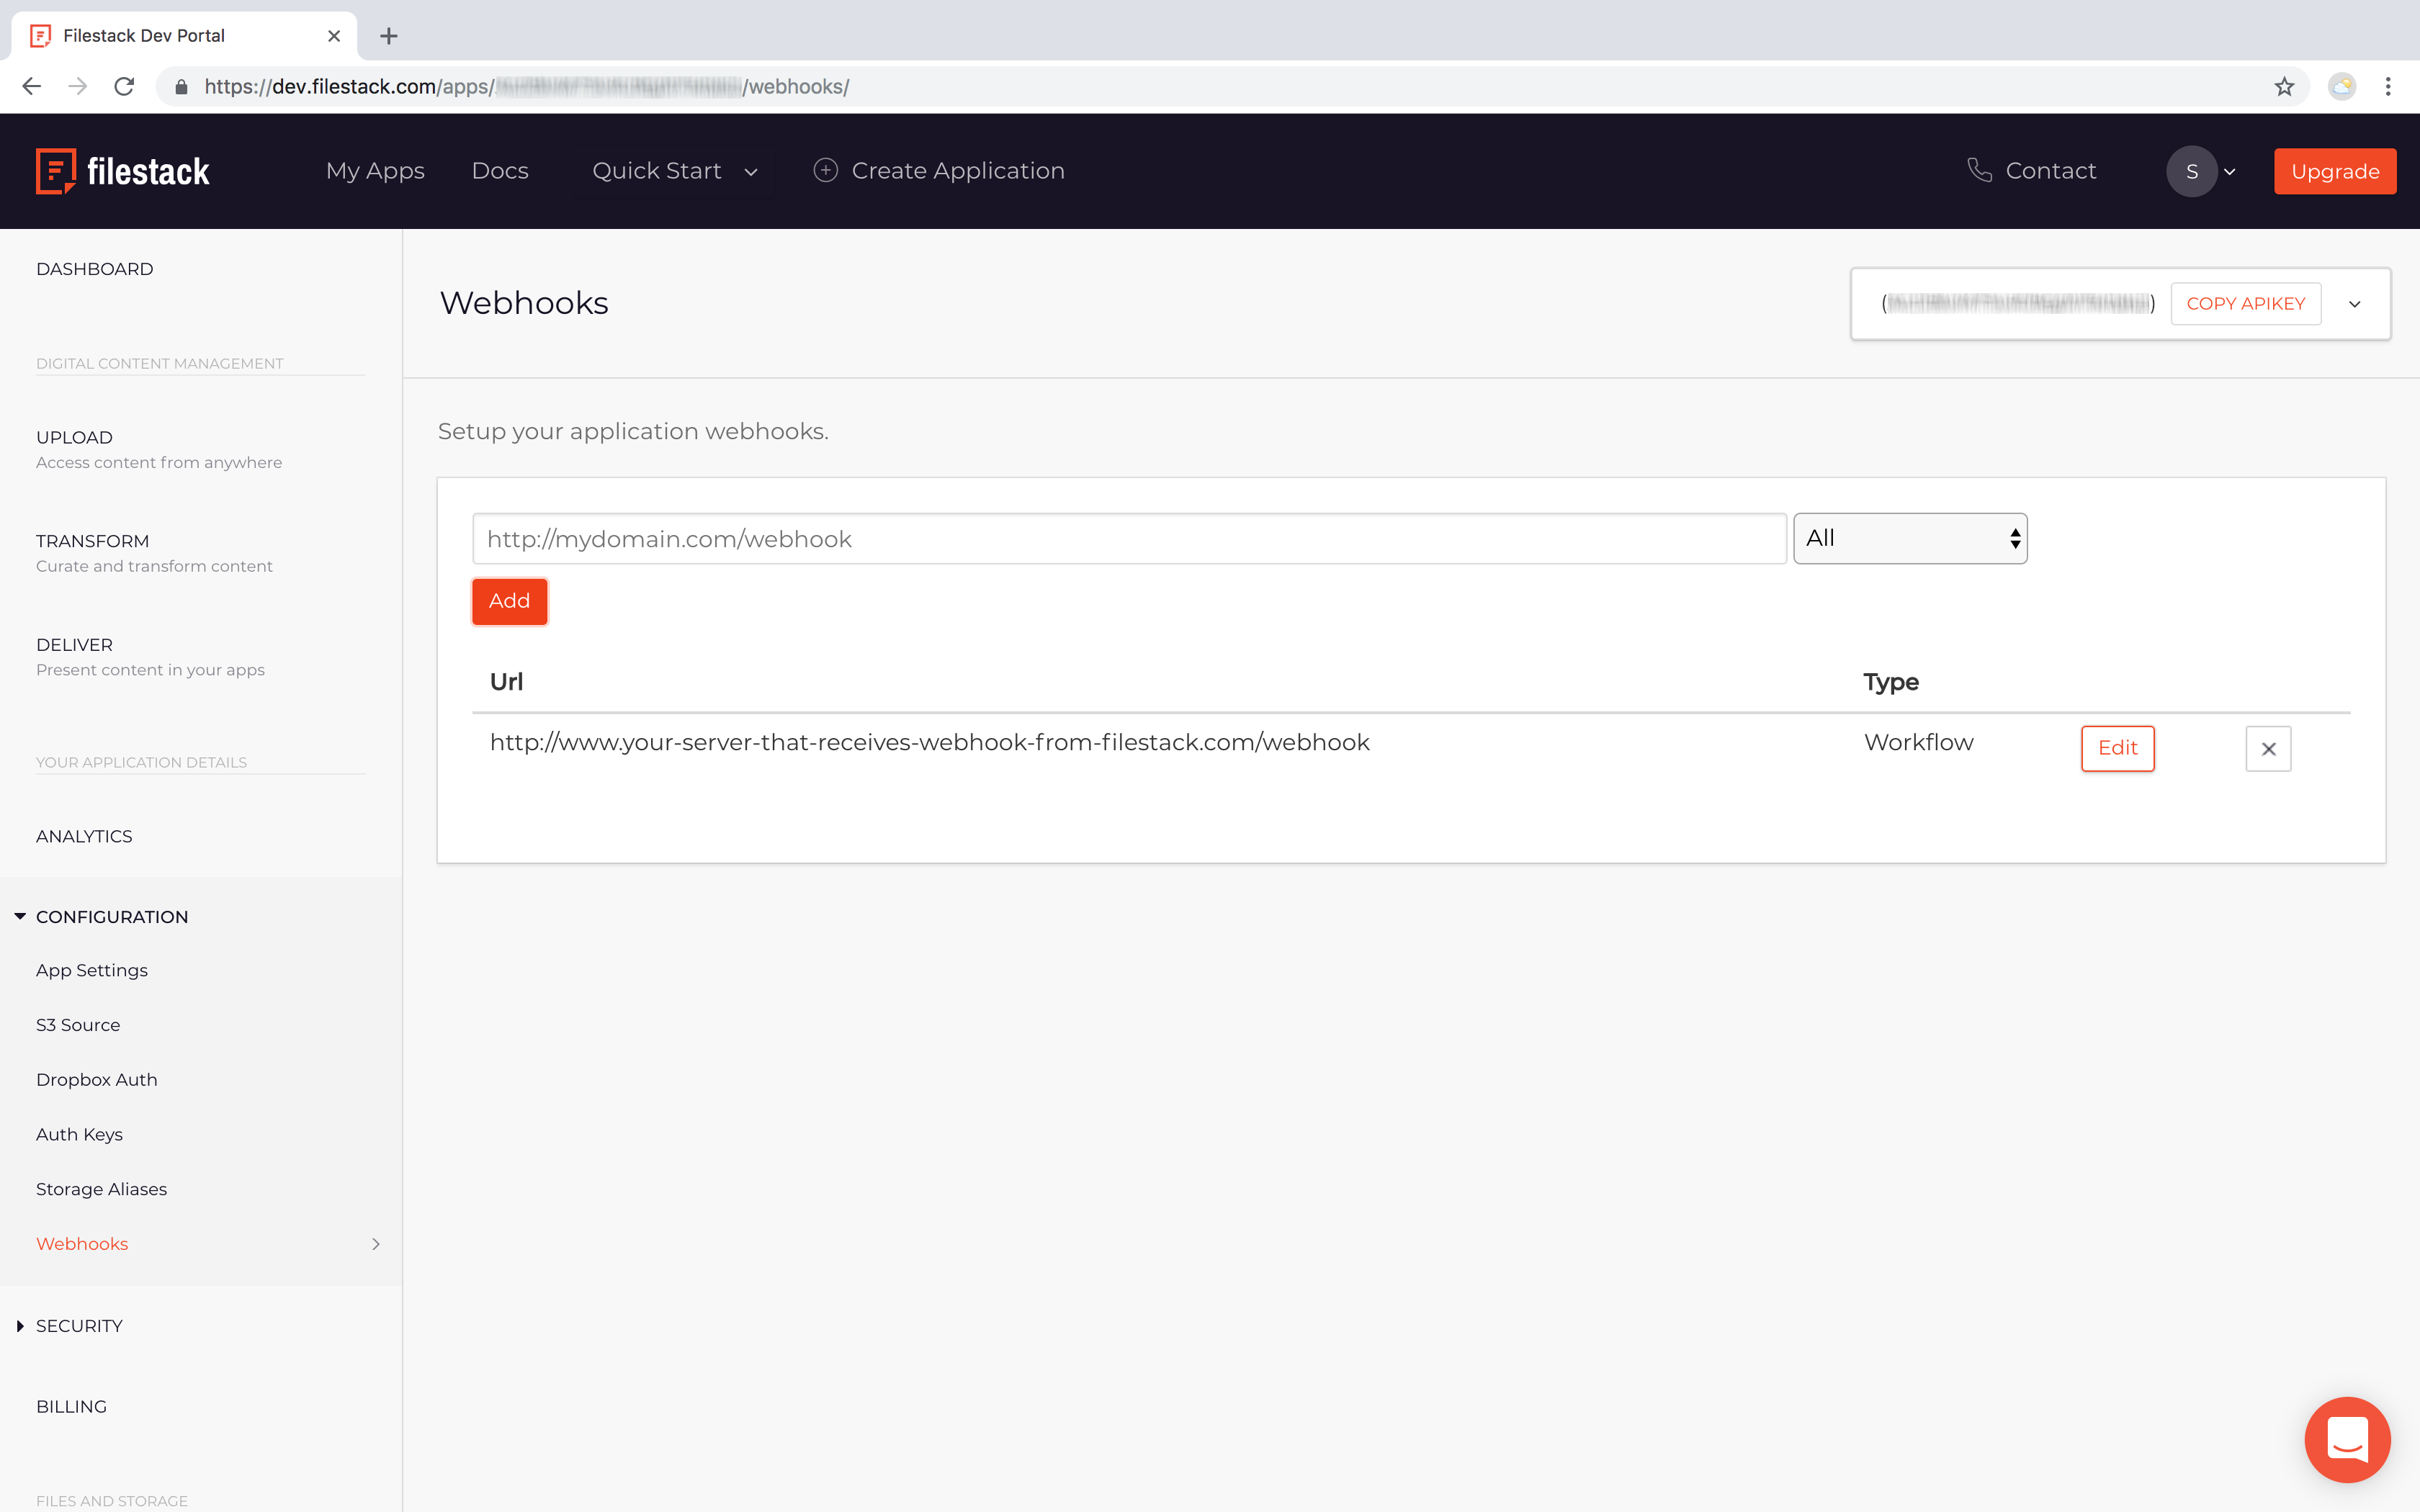Delete the Workflow webhook with the X icon

(x=2268, y=748)
